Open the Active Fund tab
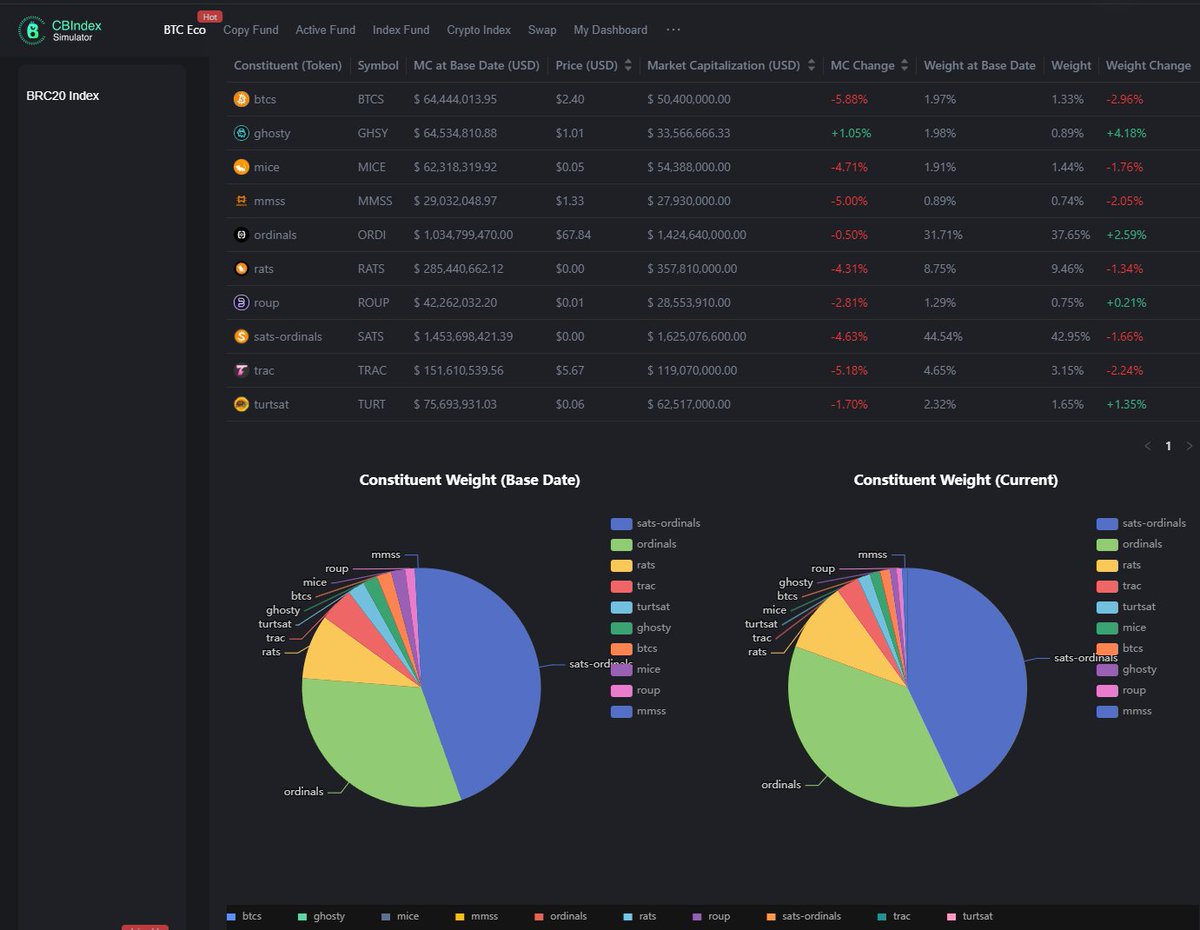The image size is (1200, 930). [325, 30]
